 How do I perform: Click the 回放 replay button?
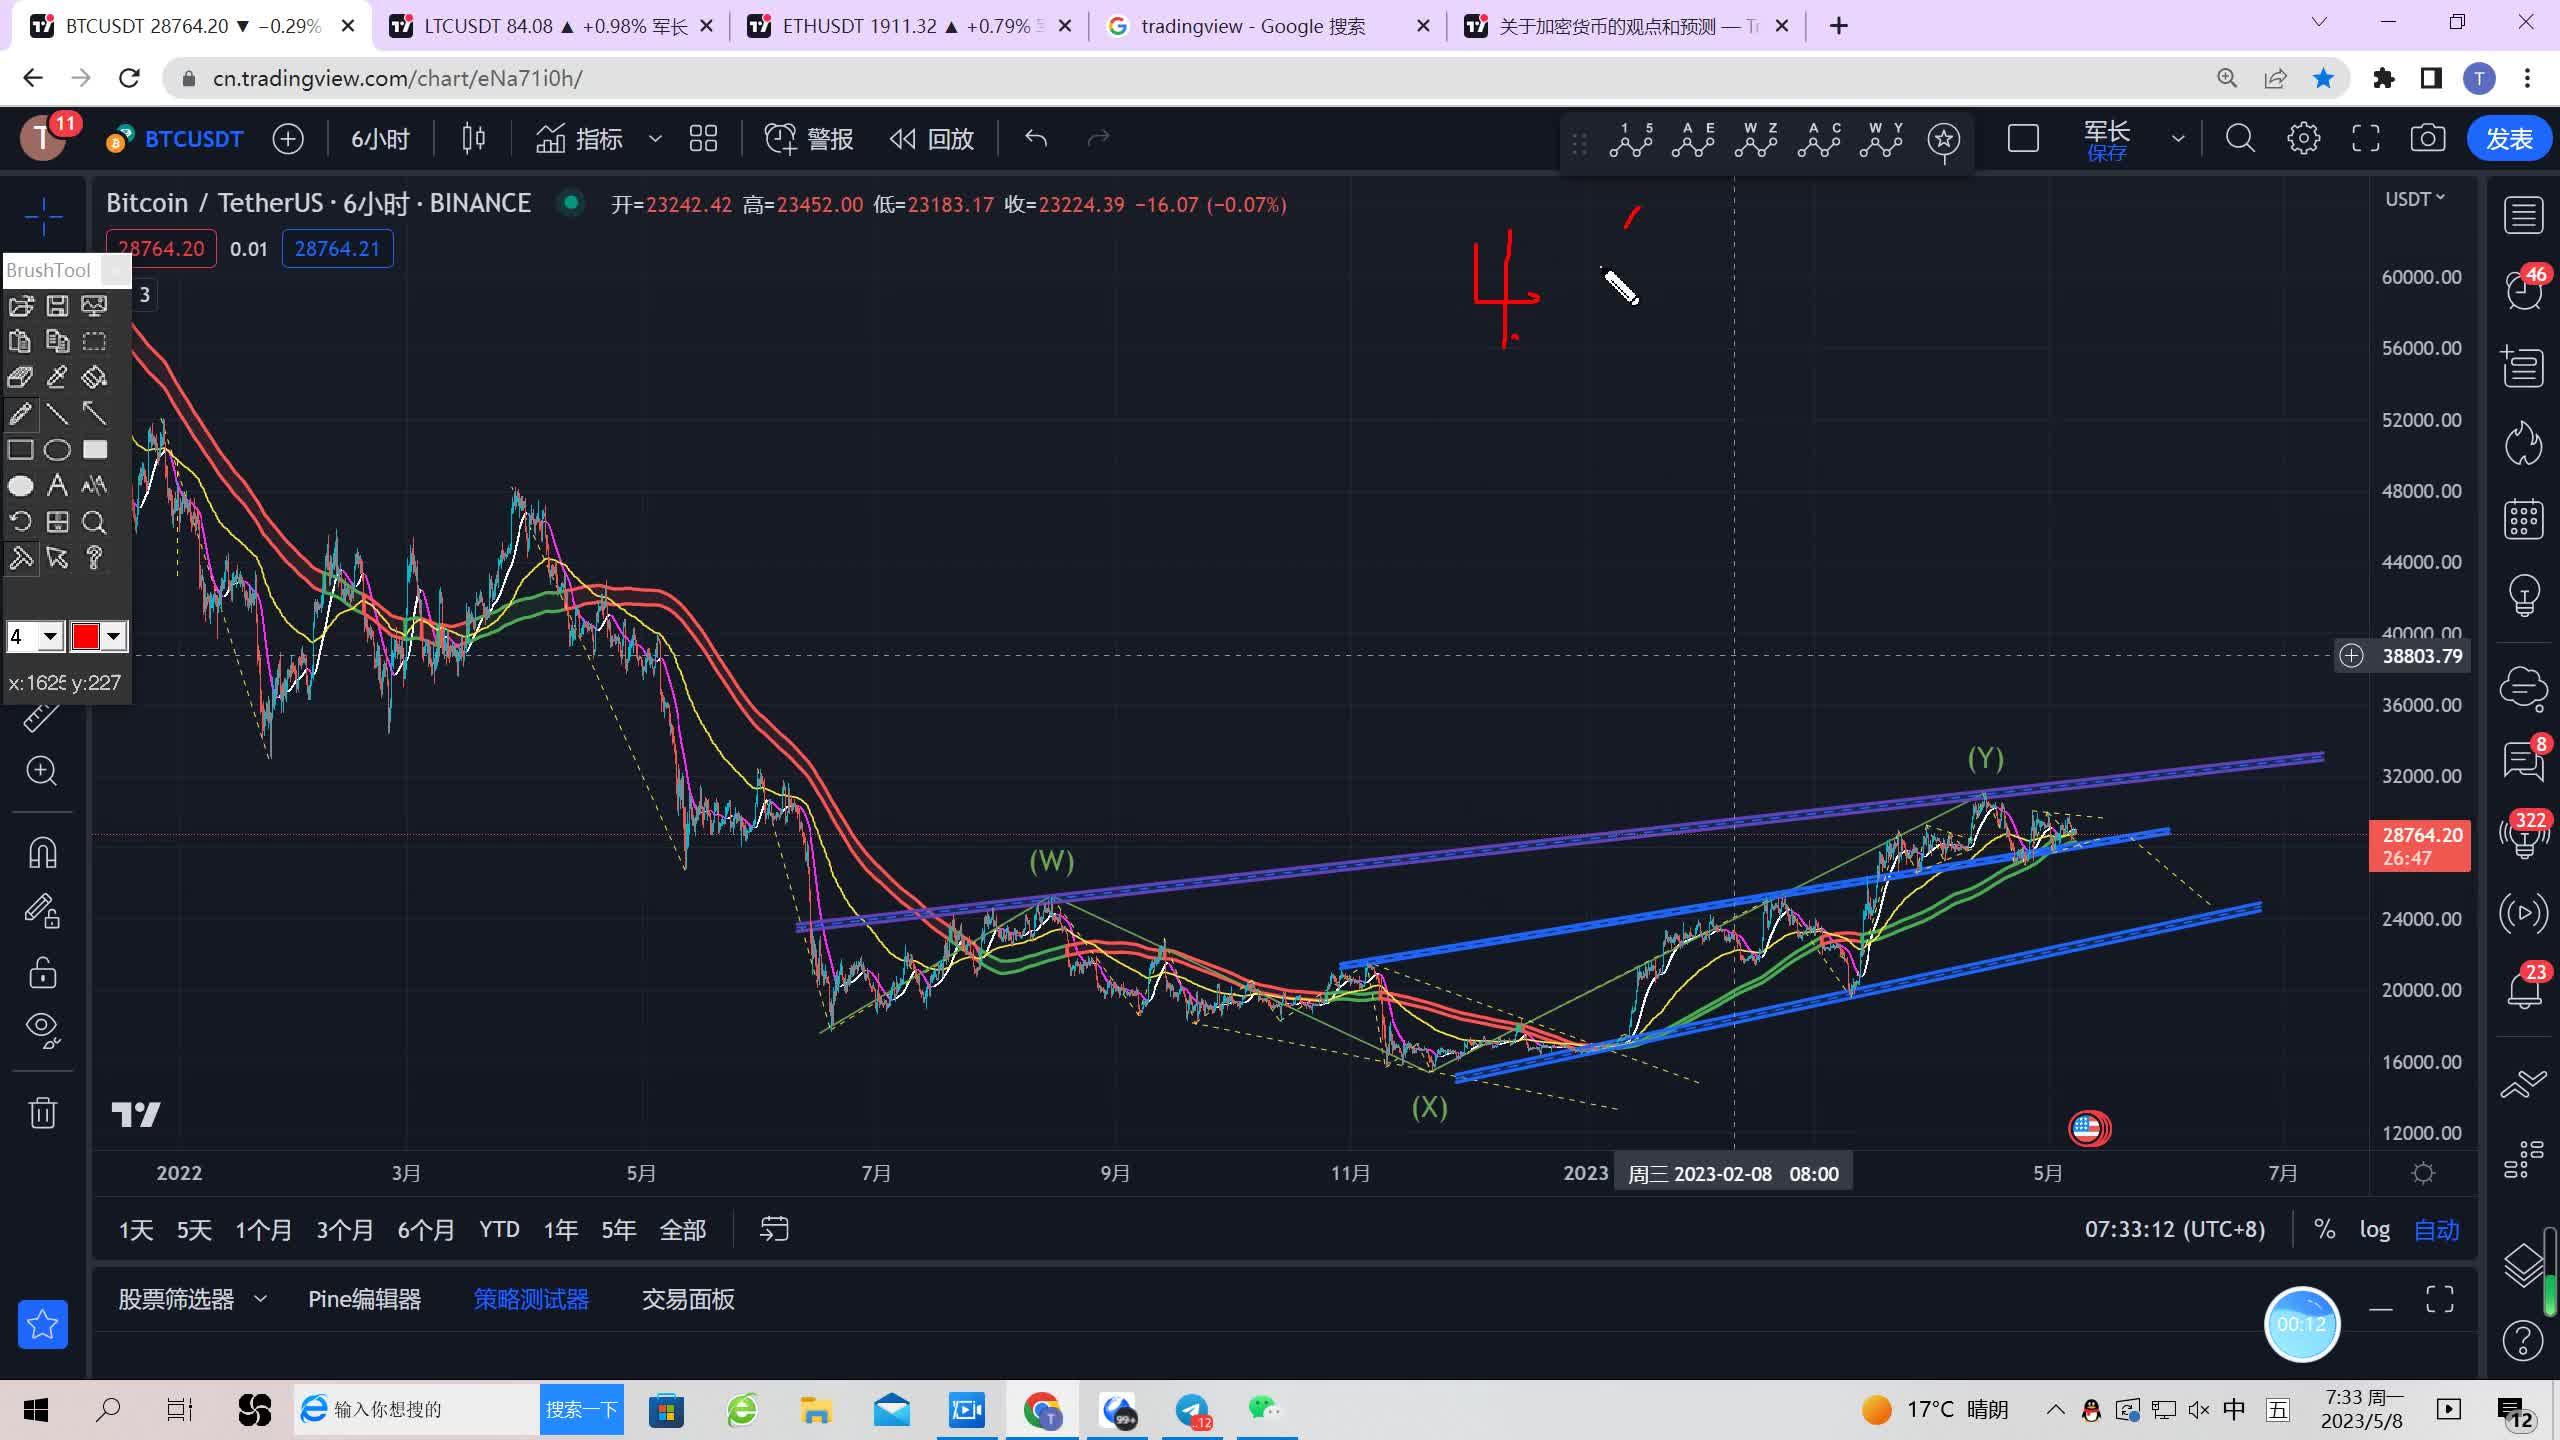tap(931, 139)
